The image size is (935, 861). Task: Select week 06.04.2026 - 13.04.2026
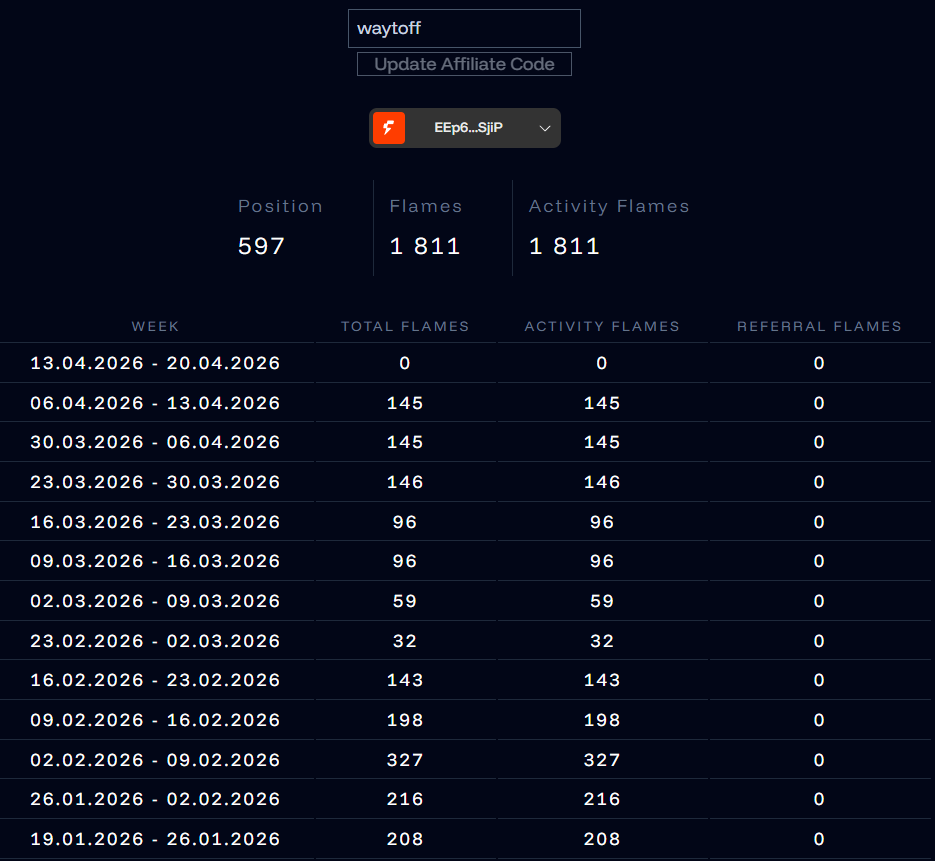[155, 403]
